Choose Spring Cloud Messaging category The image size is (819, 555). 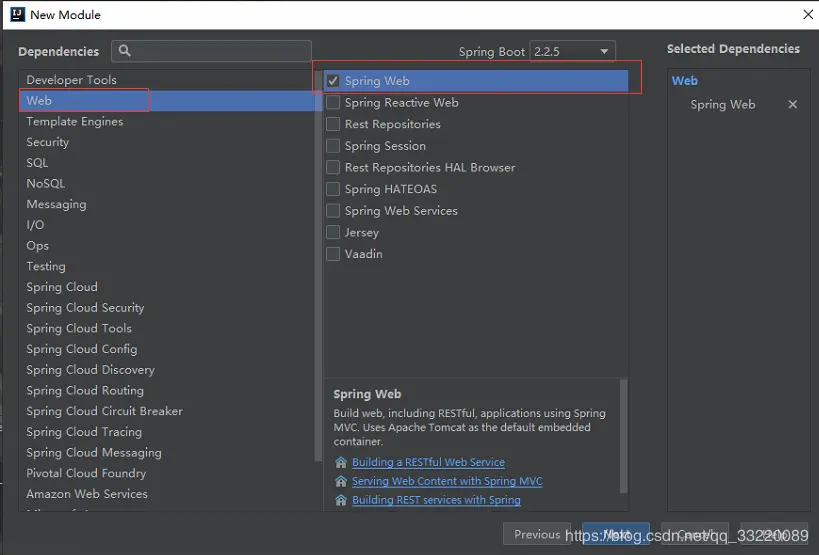click(x=167, y=453)
